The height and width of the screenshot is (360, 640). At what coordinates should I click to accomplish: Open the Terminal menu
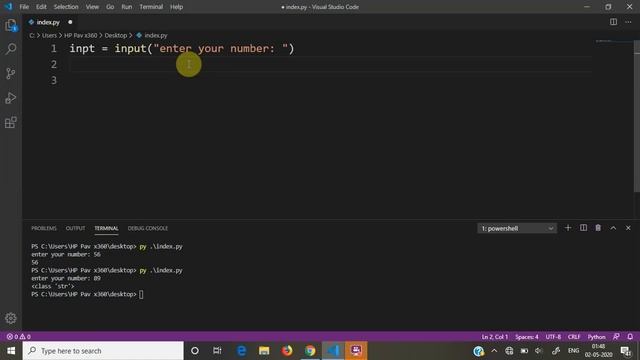coord(151,7)
